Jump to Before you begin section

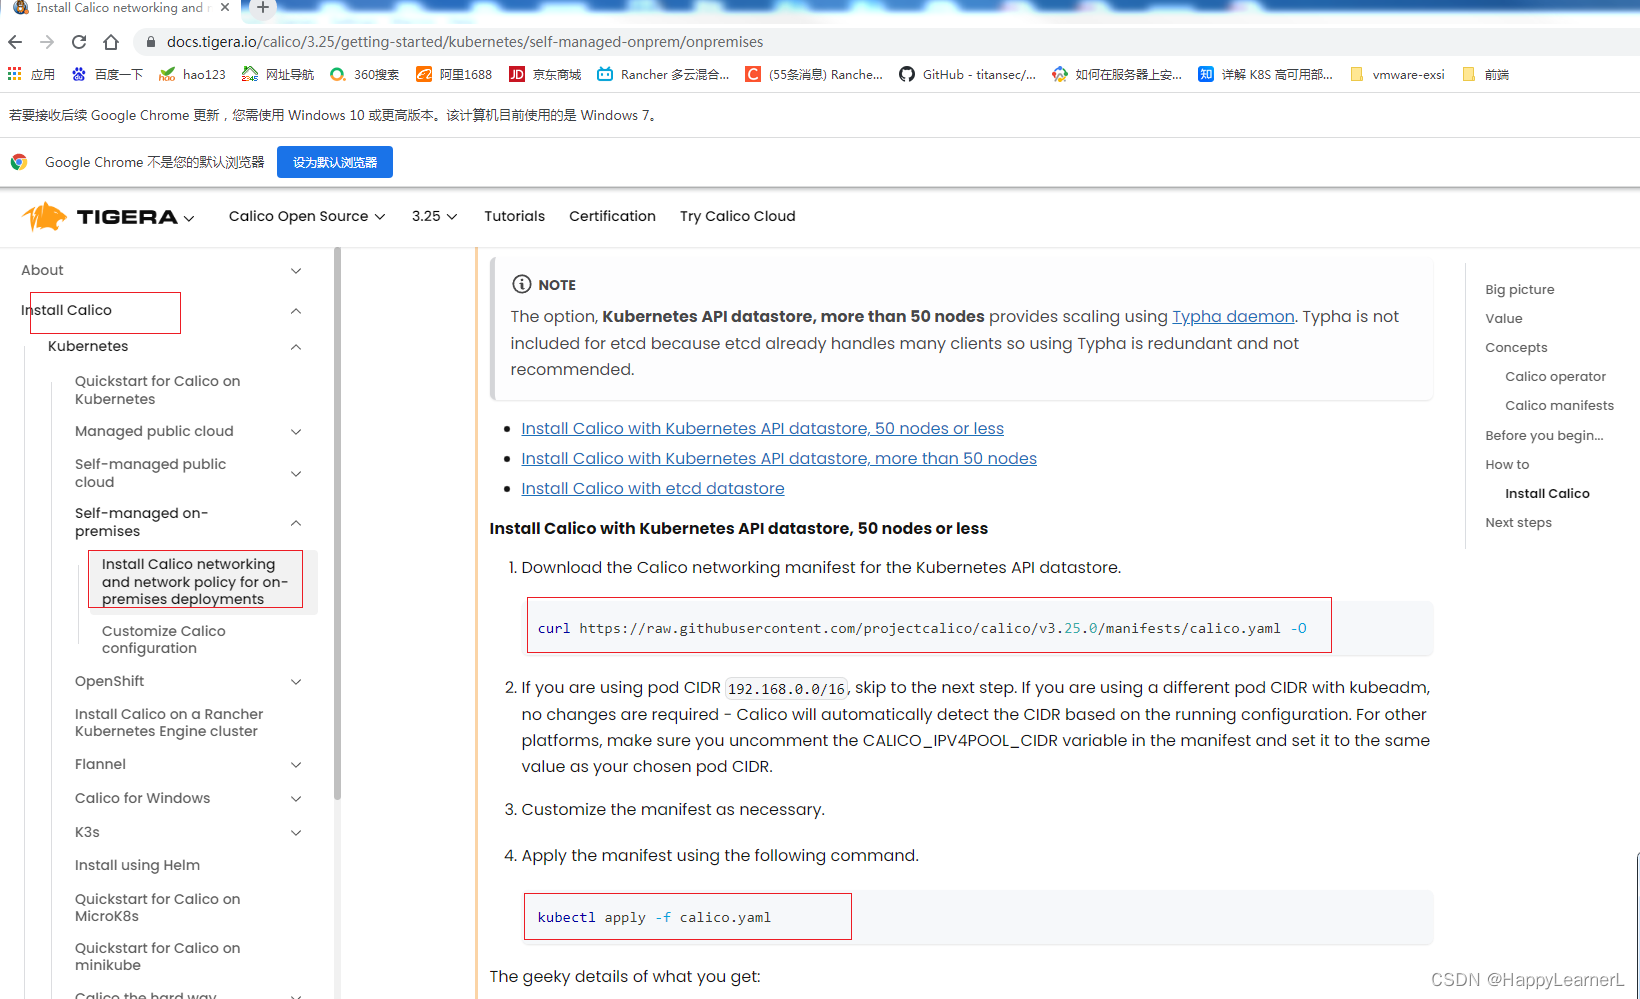pyautogui.click(x=1544, y=435)
